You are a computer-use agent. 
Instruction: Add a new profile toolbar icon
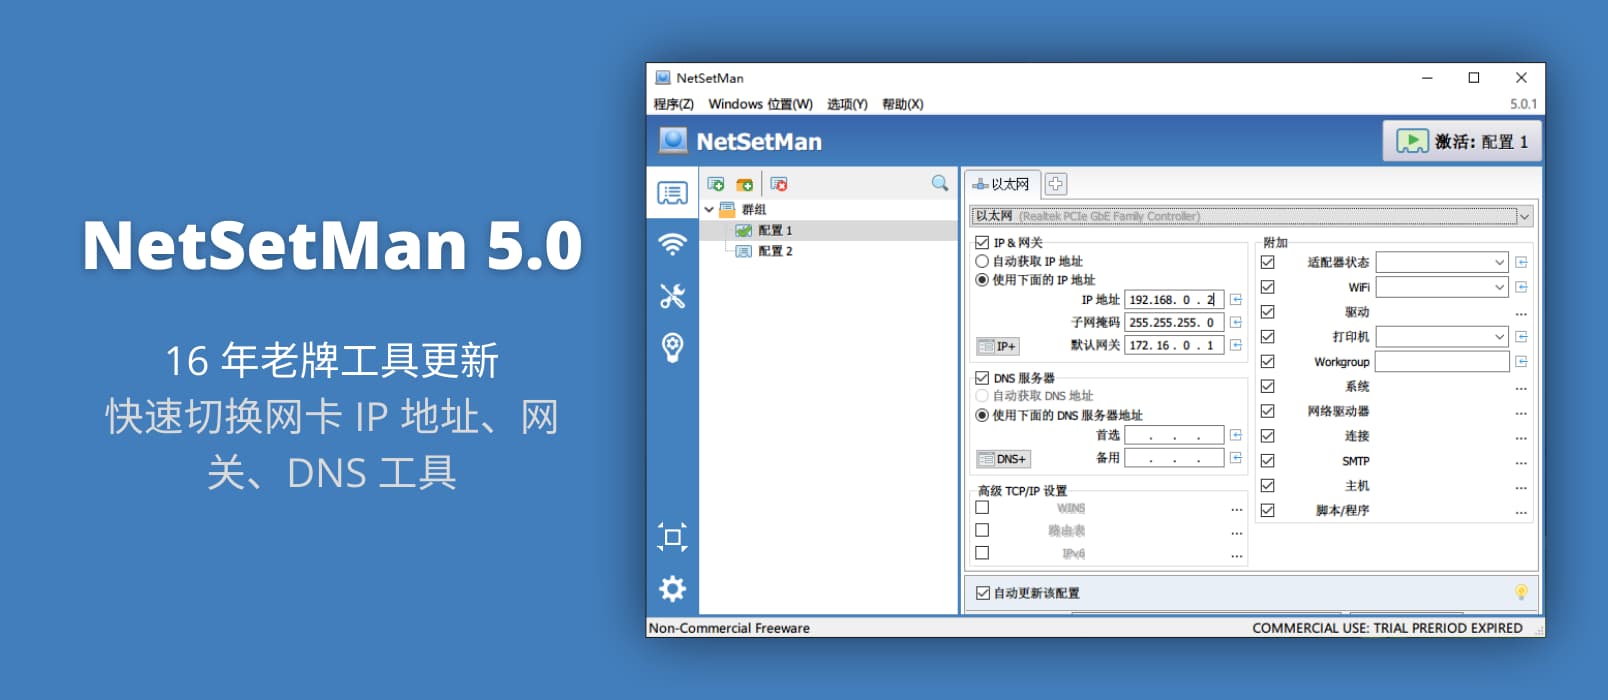tap(716, 184)
